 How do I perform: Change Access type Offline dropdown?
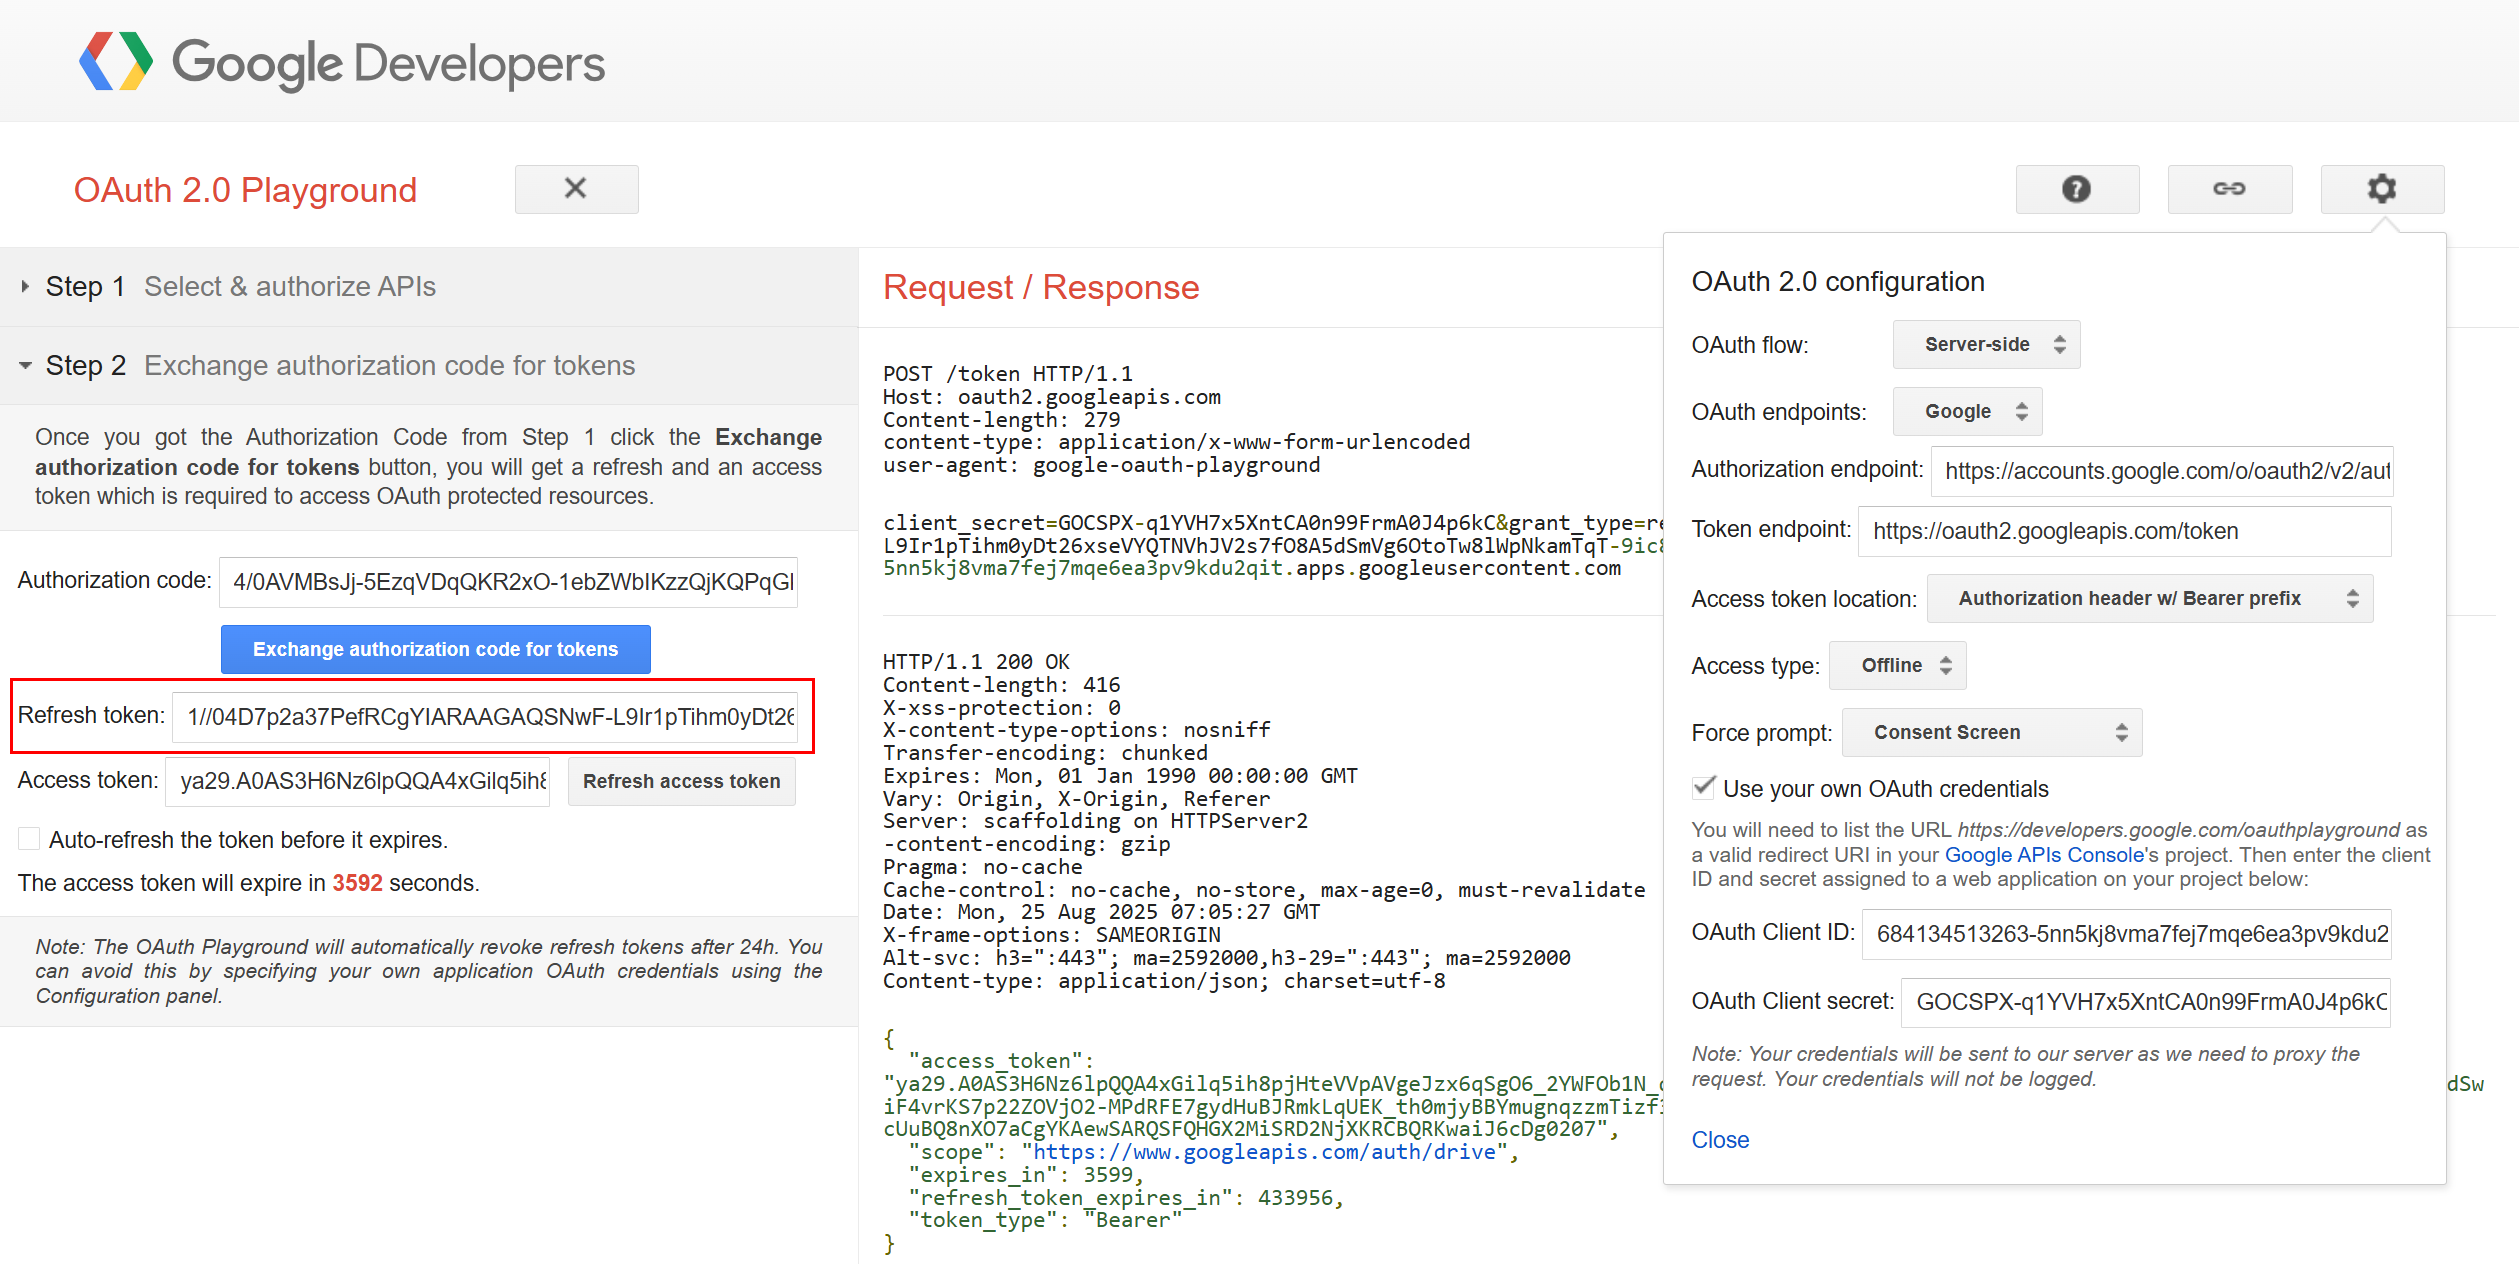click(1896, 666)
